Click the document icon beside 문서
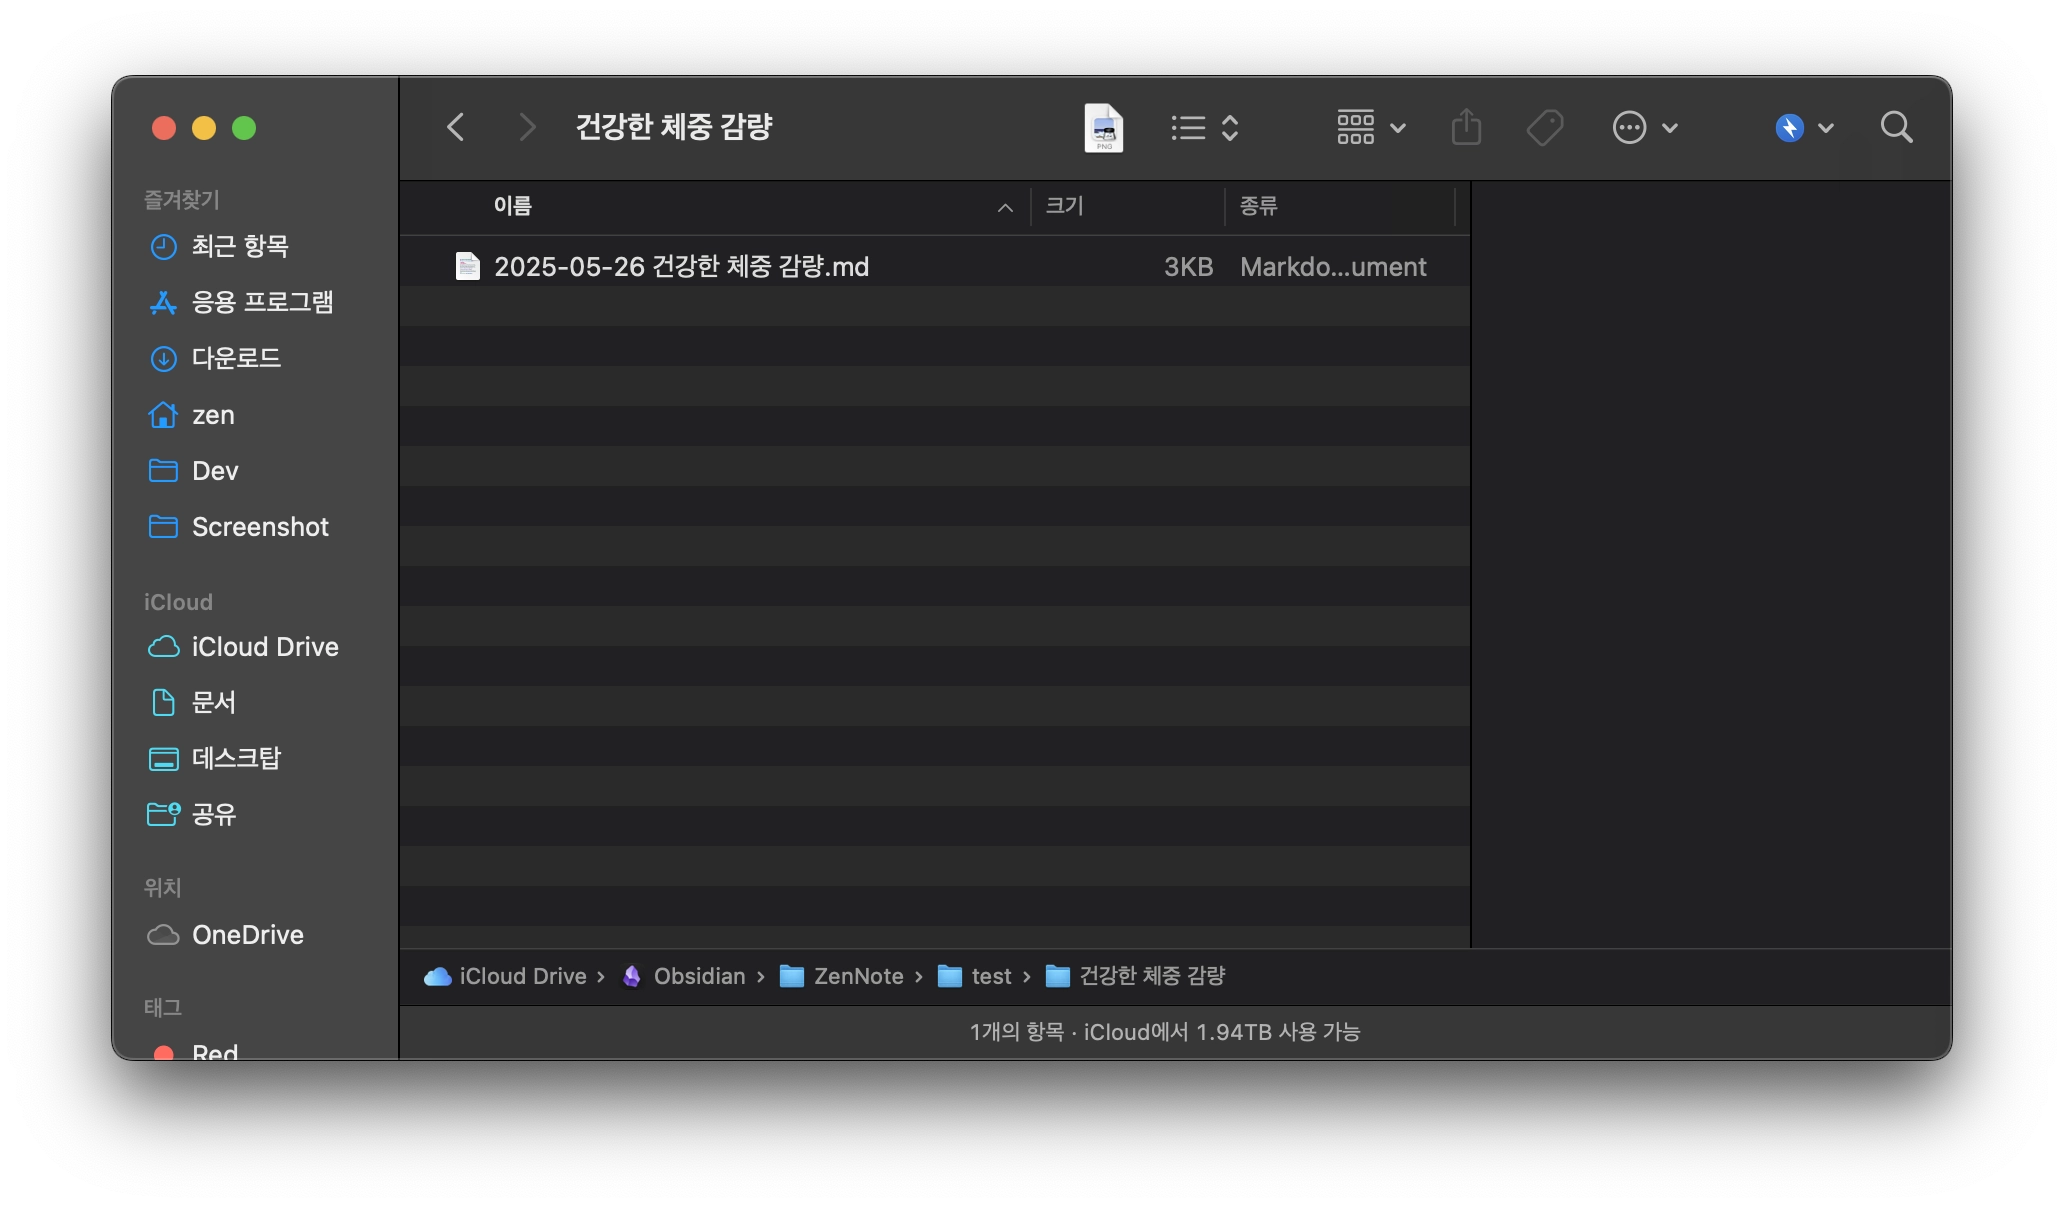The width and height of the screenshot is (2064, 1208). click(x=163, y=703)
